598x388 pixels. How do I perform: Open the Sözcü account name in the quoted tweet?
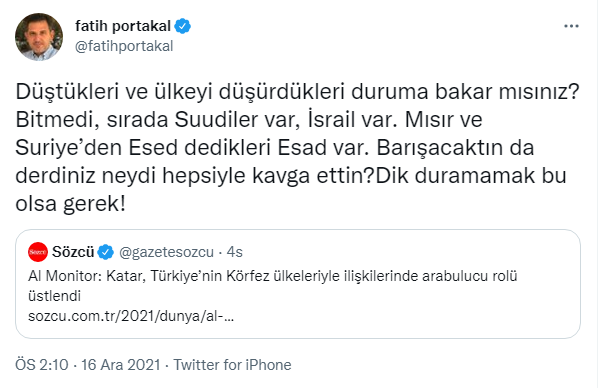73,252
